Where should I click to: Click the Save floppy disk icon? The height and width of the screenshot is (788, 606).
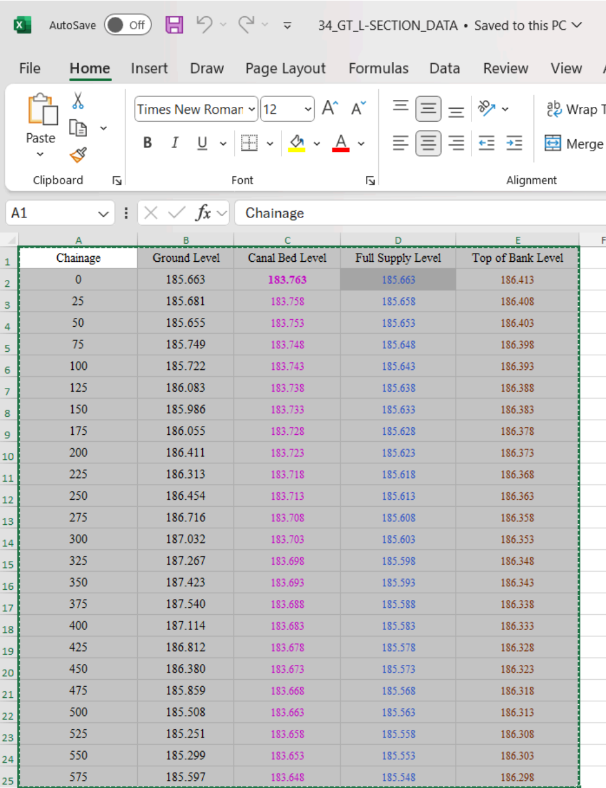tap(174, 25)
